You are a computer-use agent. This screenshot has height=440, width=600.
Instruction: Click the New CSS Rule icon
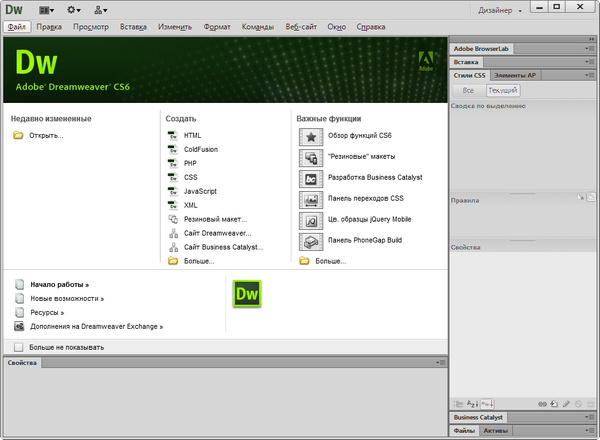[x=555, y=403]
